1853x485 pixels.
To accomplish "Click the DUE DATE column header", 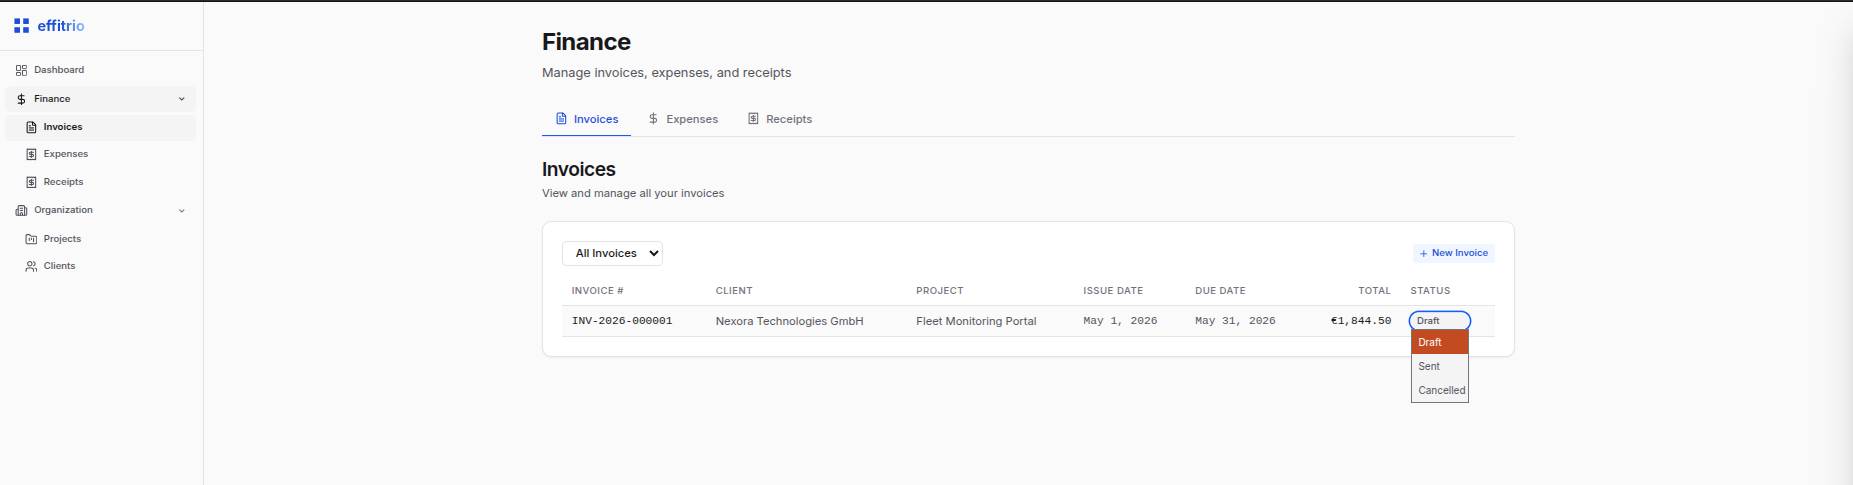I will tap(1220, 291).
